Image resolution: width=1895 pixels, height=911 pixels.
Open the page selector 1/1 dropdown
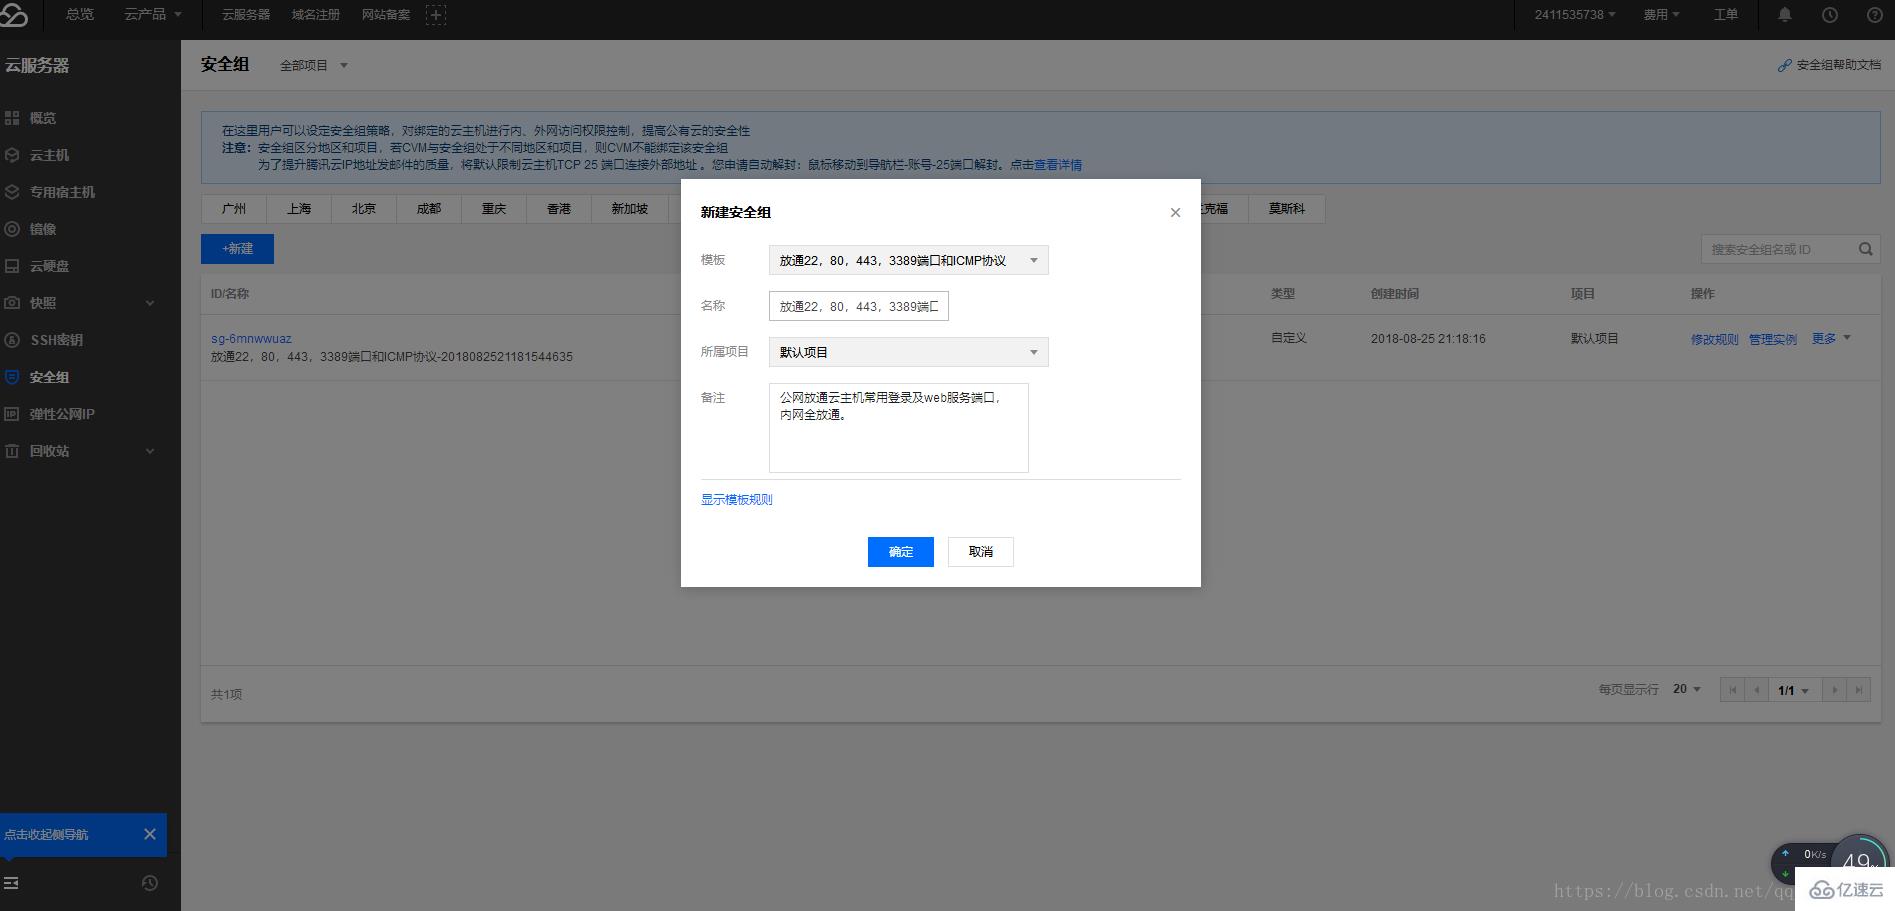(x=1795, y=690)
